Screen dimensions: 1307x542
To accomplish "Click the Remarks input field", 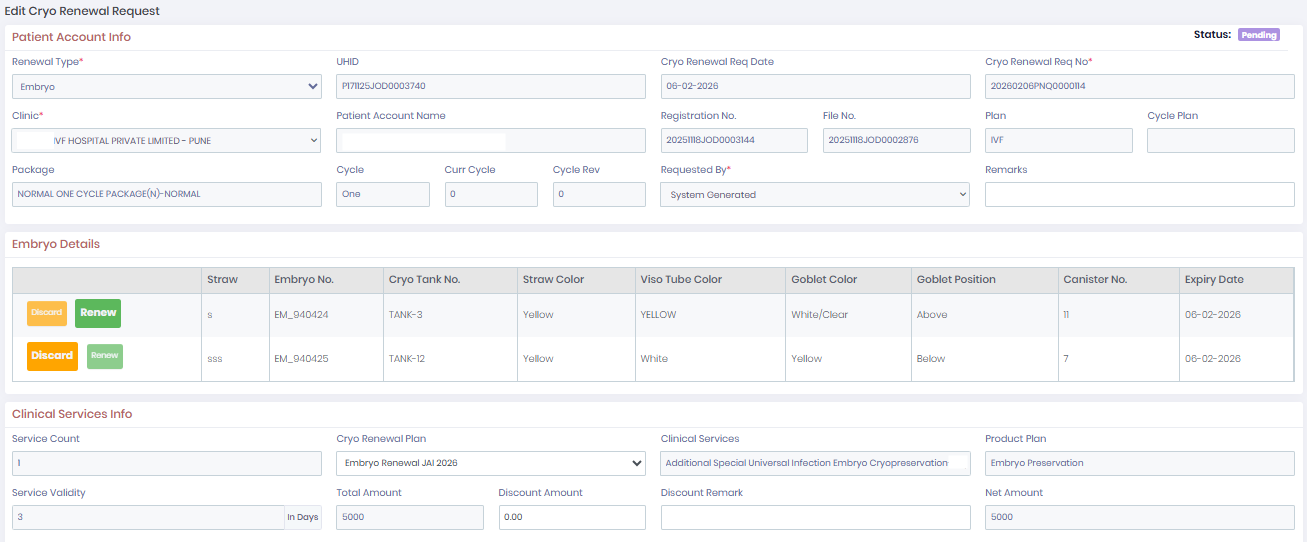I will (x=1139, y=195).
